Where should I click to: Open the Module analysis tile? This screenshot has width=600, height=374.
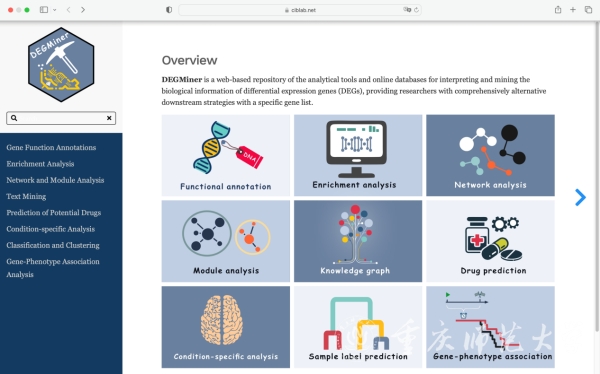coord(225,241)
